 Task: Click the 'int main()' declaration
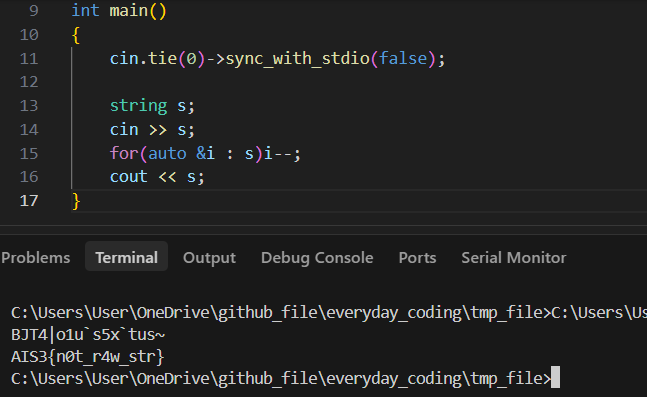119,11
